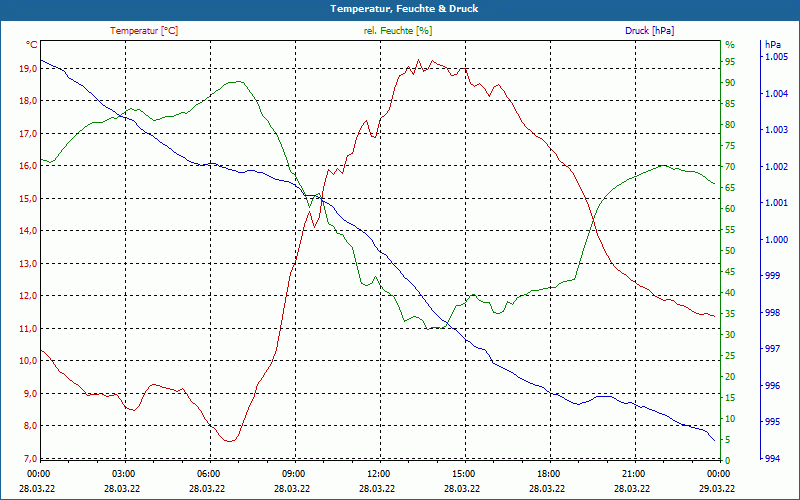Click the 13,0 tick on temperature axis
800x500 pixels.
coord(29,264)
